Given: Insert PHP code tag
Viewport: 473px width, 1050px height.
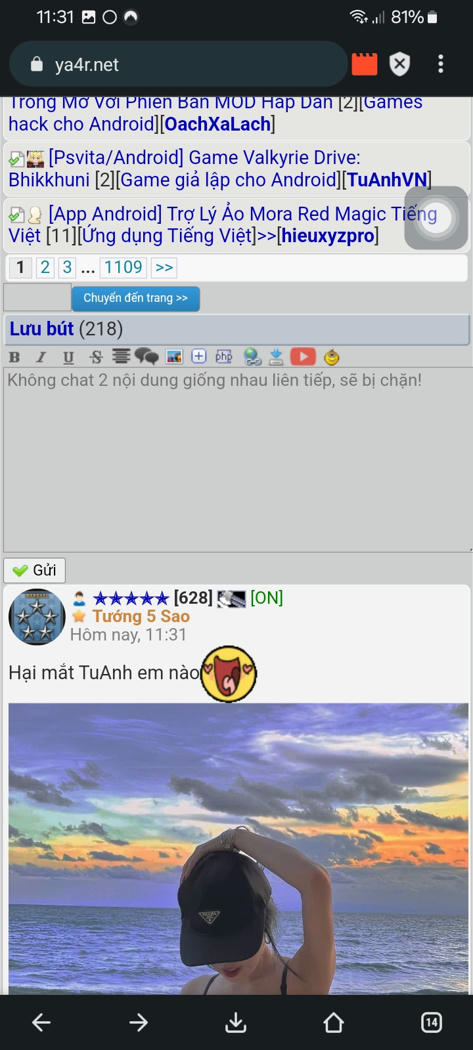Looking at the screenshot, I should (x=224, y=357).
